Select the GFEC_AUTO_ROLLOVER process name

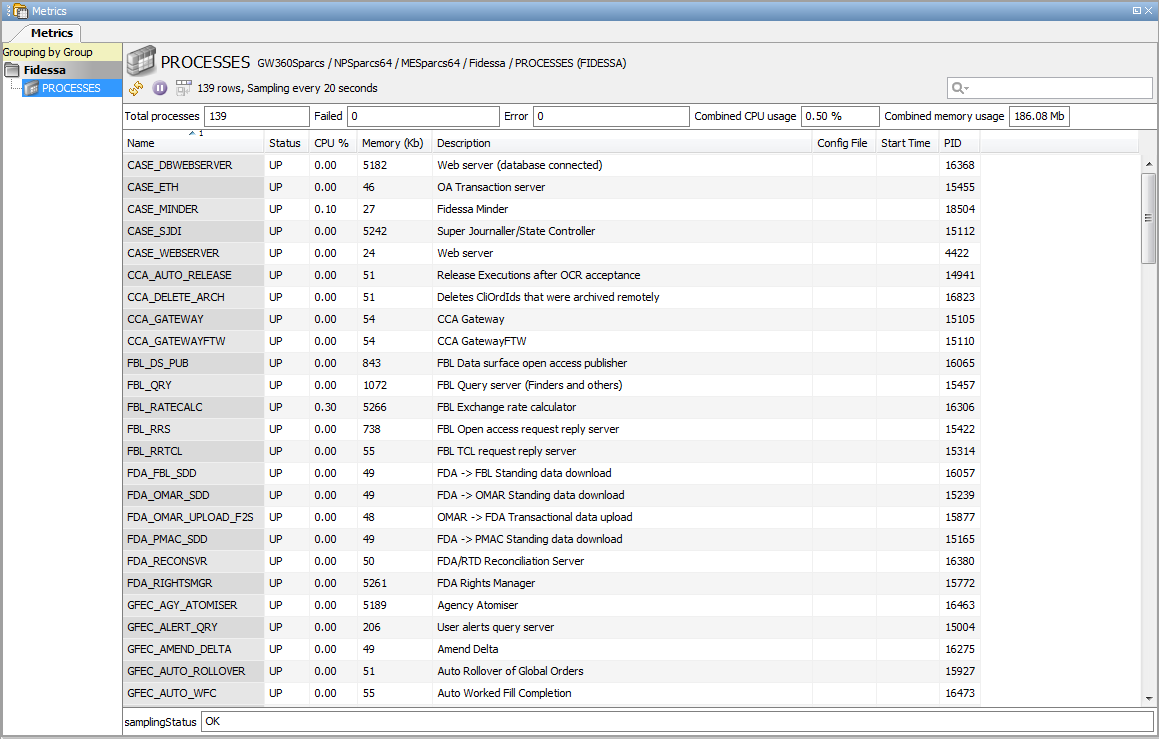pyautogui.click(x=186, y=671)
